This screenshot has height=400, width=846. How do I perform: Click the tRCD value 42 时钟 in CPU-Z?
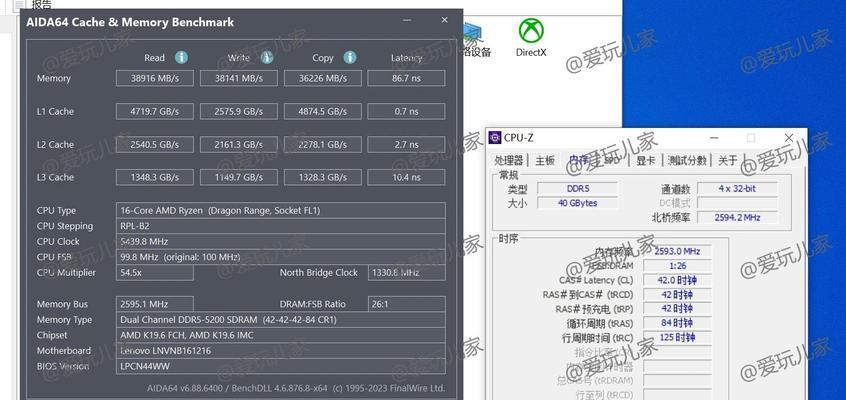pos(677,295)
